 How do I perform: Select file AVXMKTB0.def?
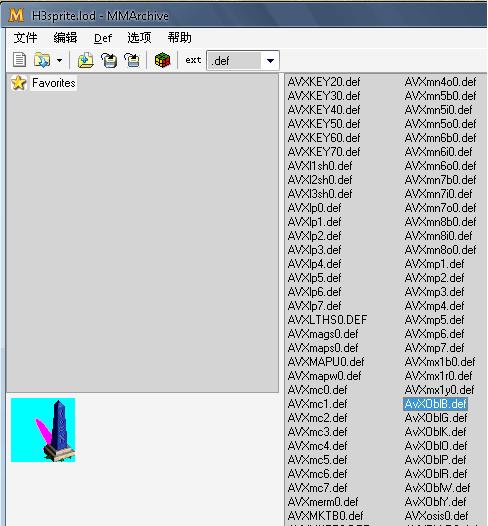pos(325,516)
